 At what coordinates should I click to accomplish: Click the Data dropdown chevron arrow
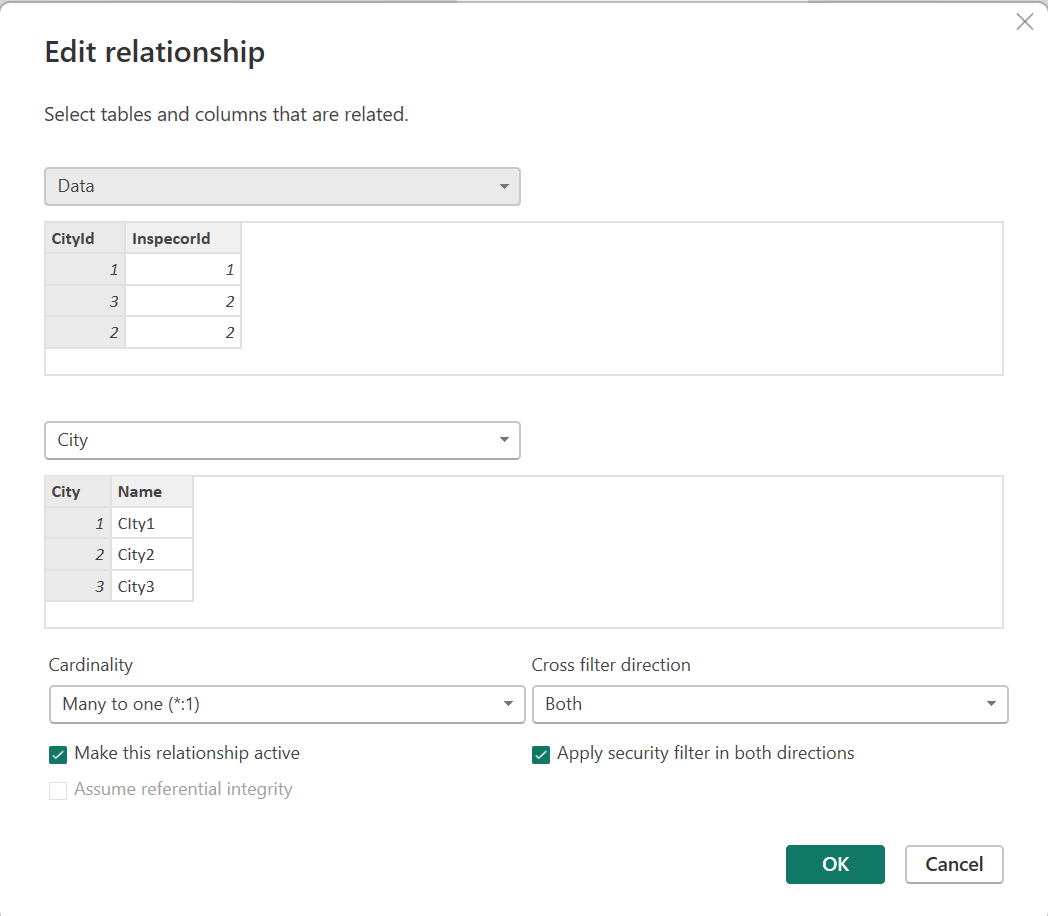504,186
